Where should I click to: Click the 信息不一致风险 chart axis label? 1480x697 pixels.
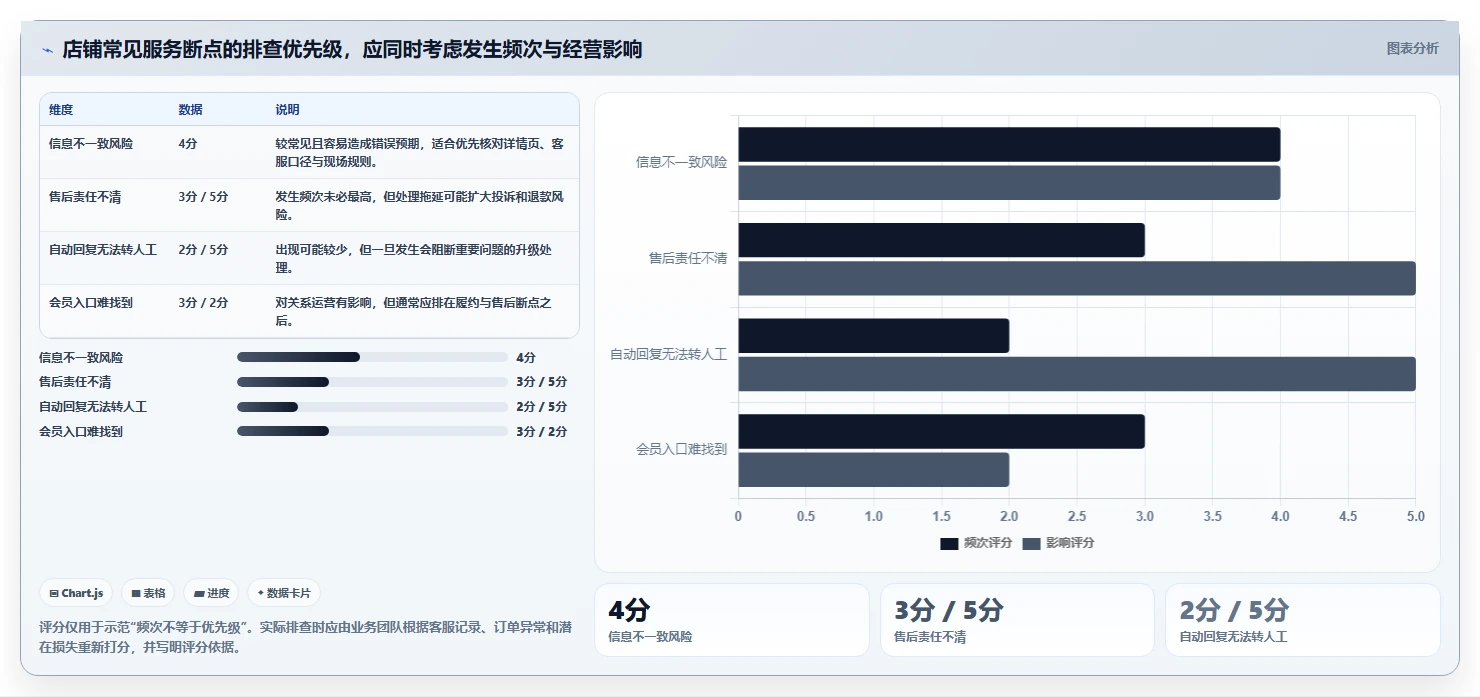coord(681,162)
